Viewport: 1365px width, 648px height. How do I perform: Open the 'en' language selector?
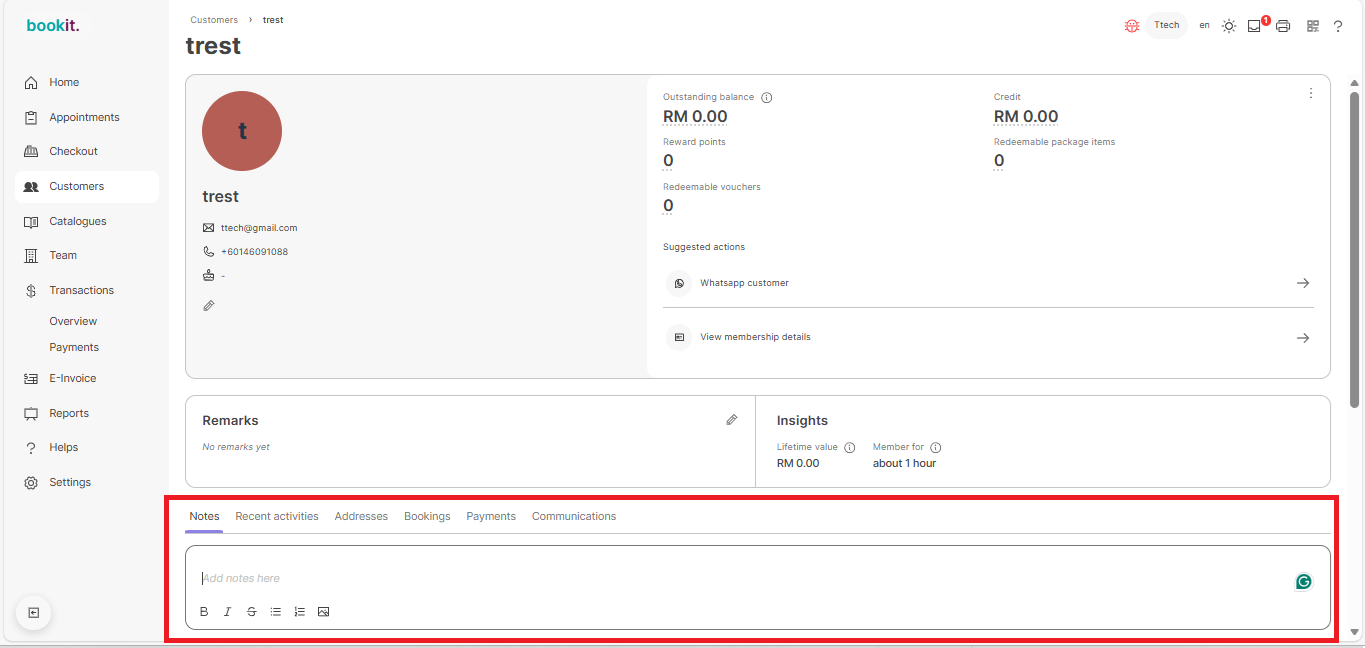[x=1204, y=25]
